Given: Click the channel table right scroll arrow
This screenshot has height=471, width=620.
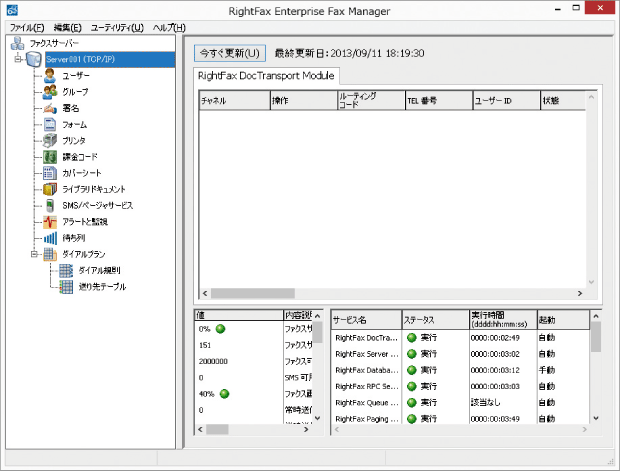Looking at the screenshot, I should [580, 293].
